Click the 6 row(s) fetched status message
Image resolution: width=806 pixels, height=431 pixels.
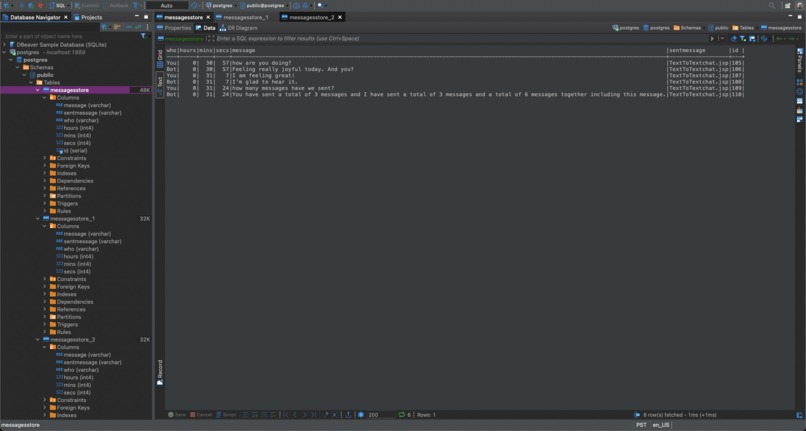click(x=680, y=415)
